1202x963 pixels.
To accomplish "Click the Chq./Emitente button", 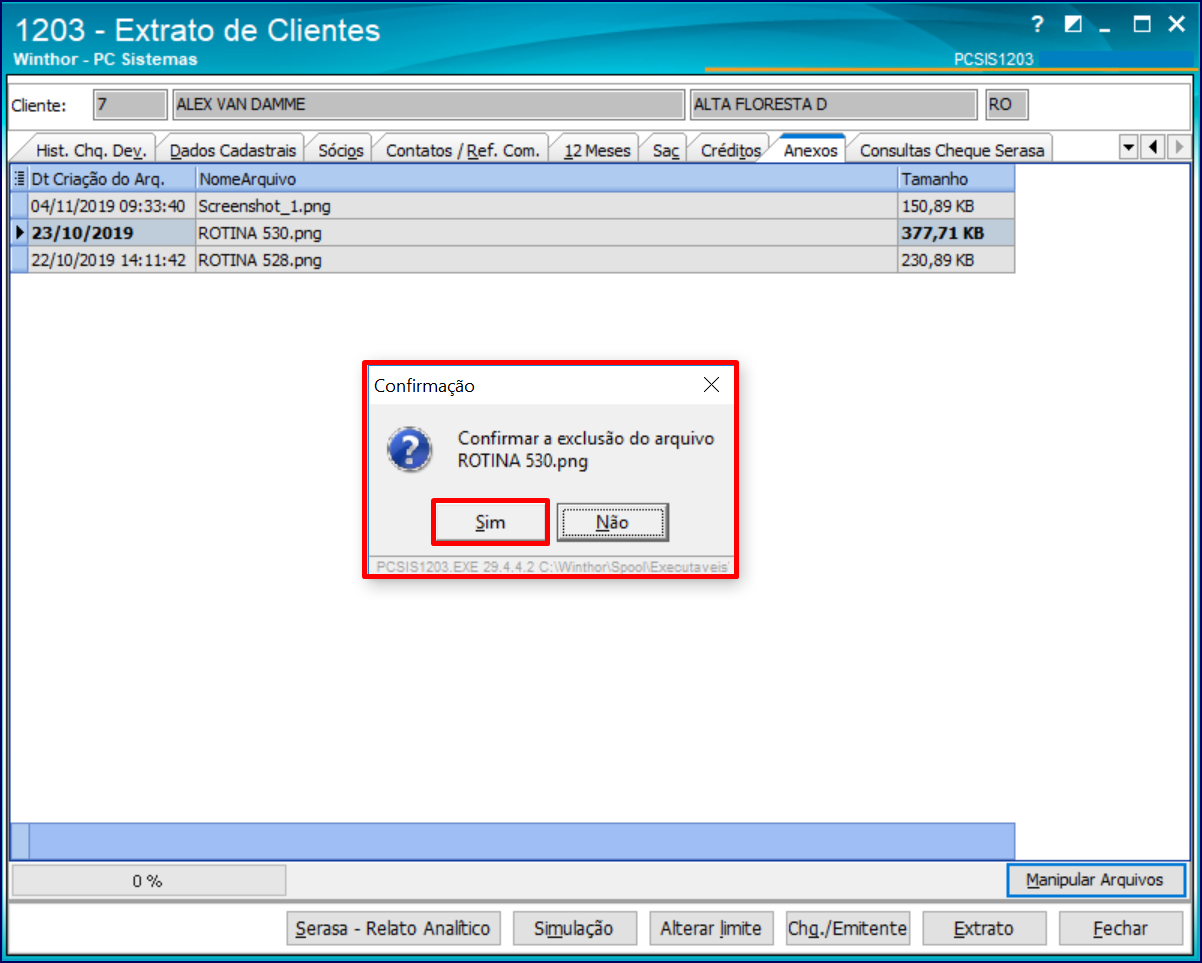I will (x=847, y=928).
